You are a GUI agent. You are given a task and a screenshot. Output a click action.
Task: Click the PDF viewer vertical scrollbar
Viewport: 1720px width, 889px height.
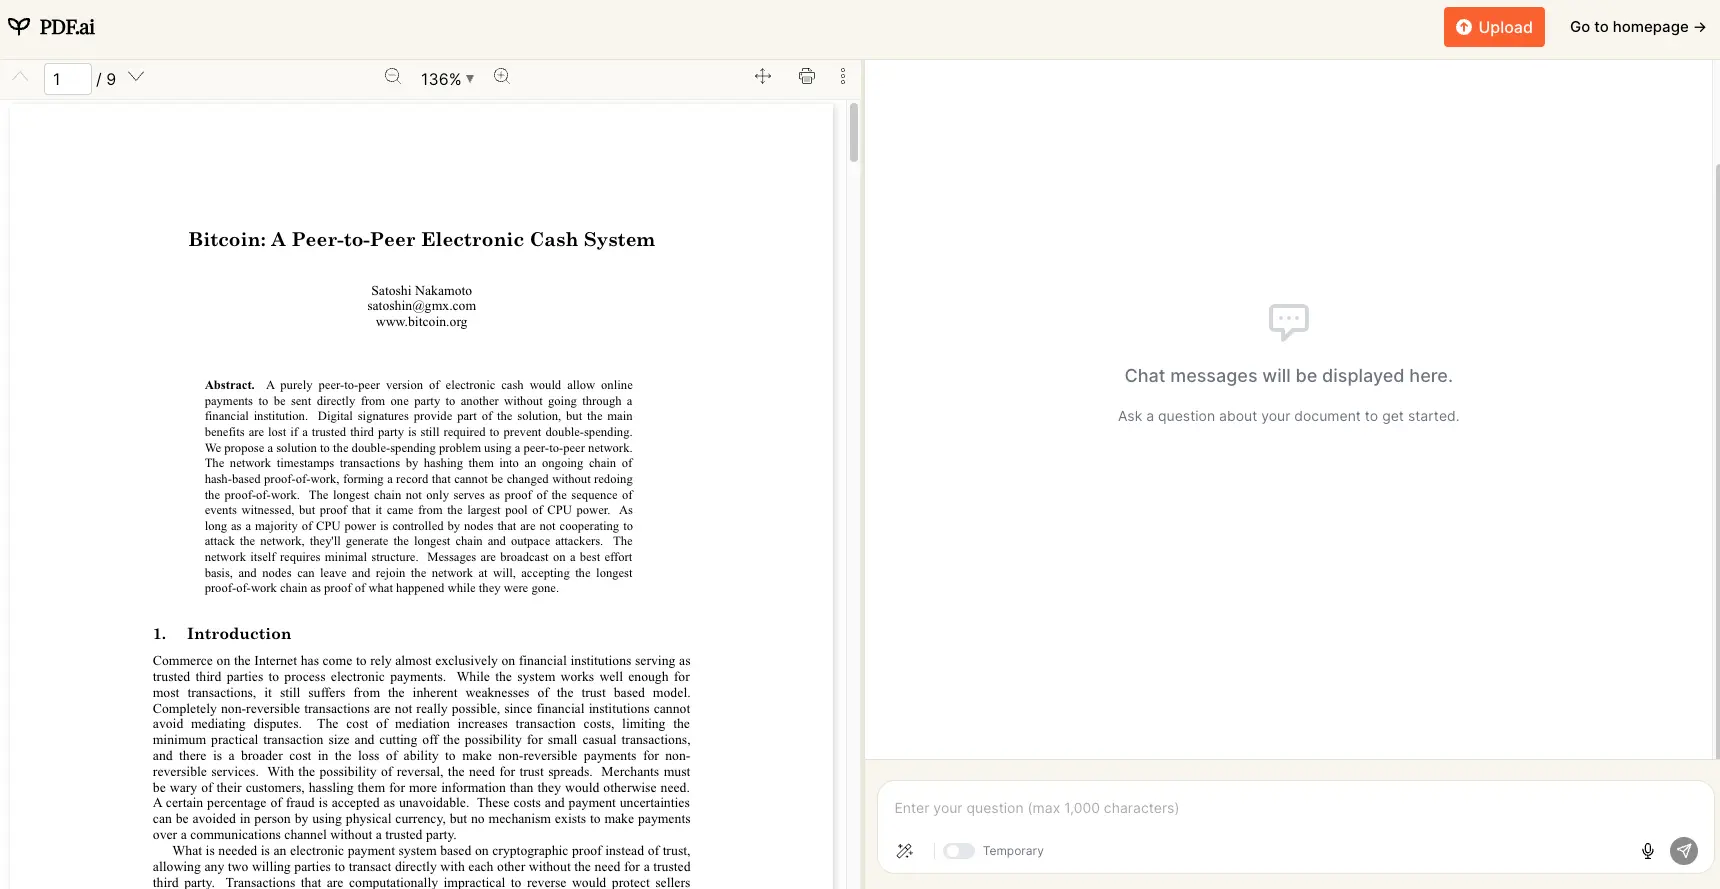click(x=853, y=133)
